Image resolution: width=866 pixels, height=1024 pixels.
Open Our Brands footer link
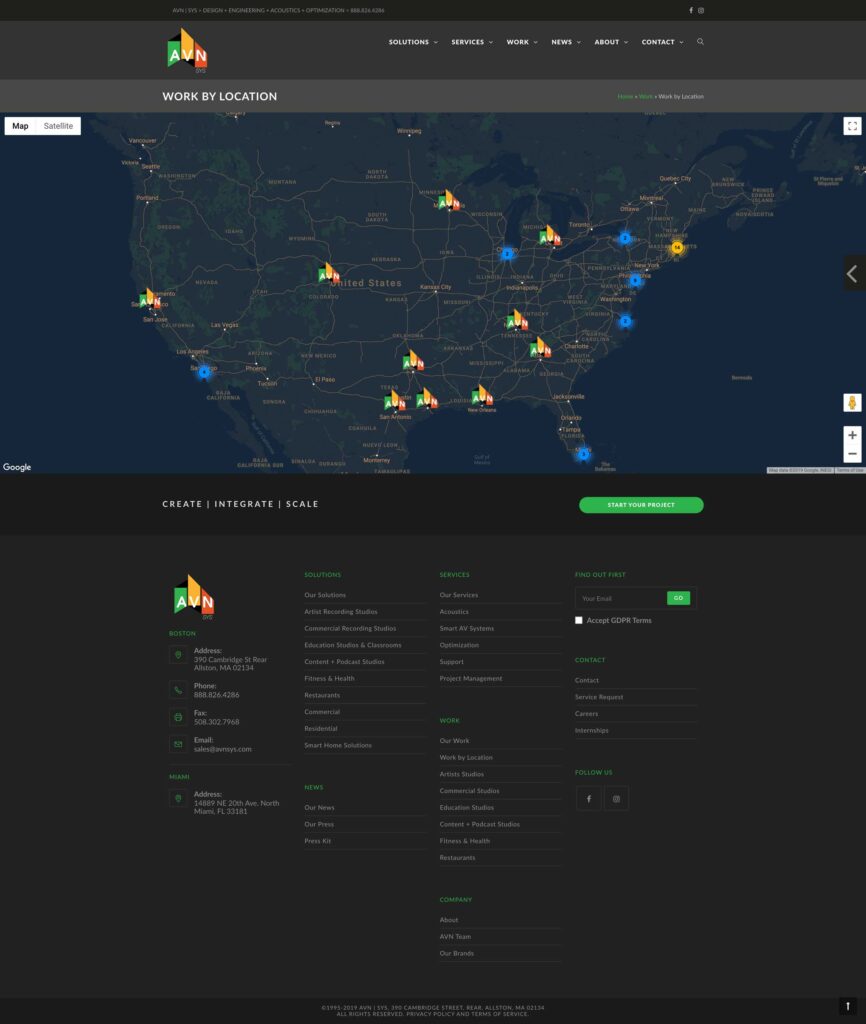point(457,953)
